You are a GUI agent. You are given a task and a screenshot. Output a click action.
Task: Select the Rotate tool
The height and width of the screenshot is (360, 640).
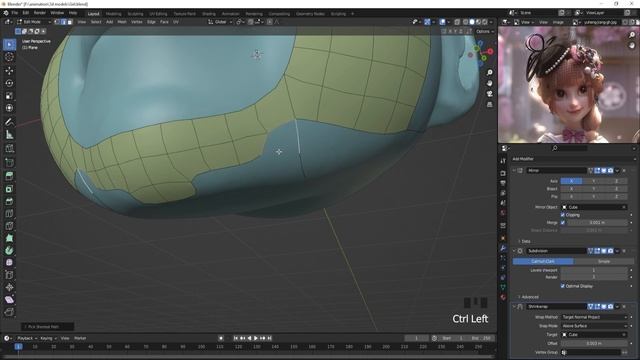pyautogui.click(x=9, y=83)
